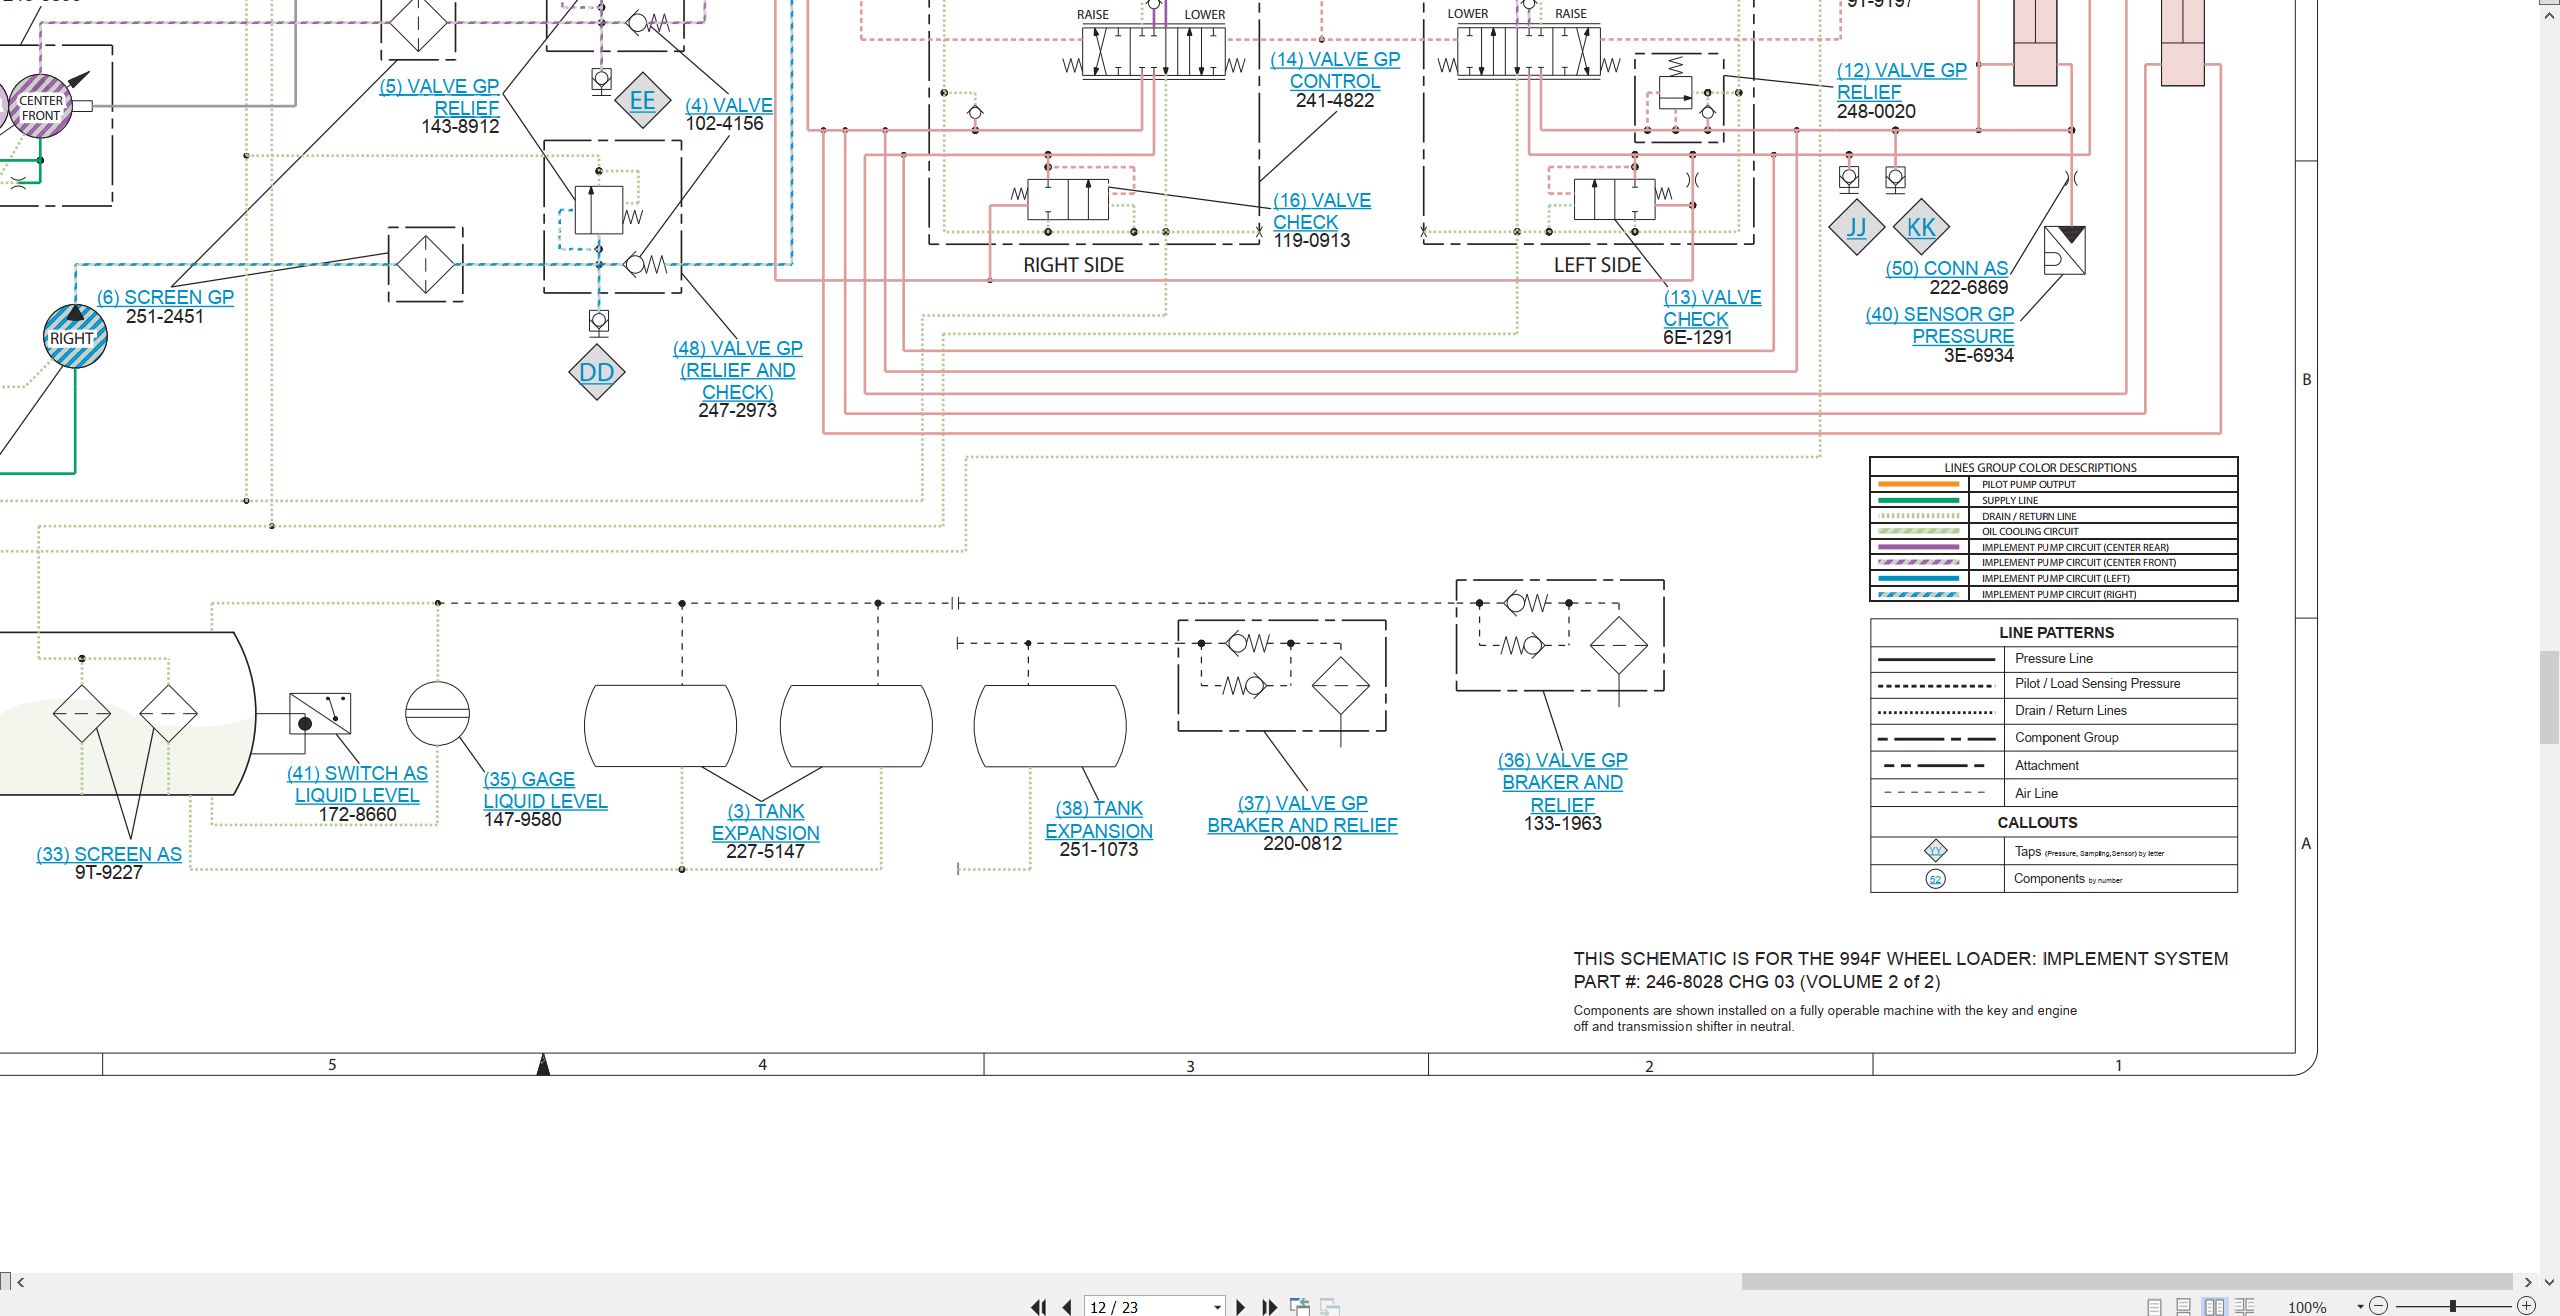Open the (13) VALVE CHECK link
This screenshot has height=1316, width=2560.
[x=1712, y=308]
